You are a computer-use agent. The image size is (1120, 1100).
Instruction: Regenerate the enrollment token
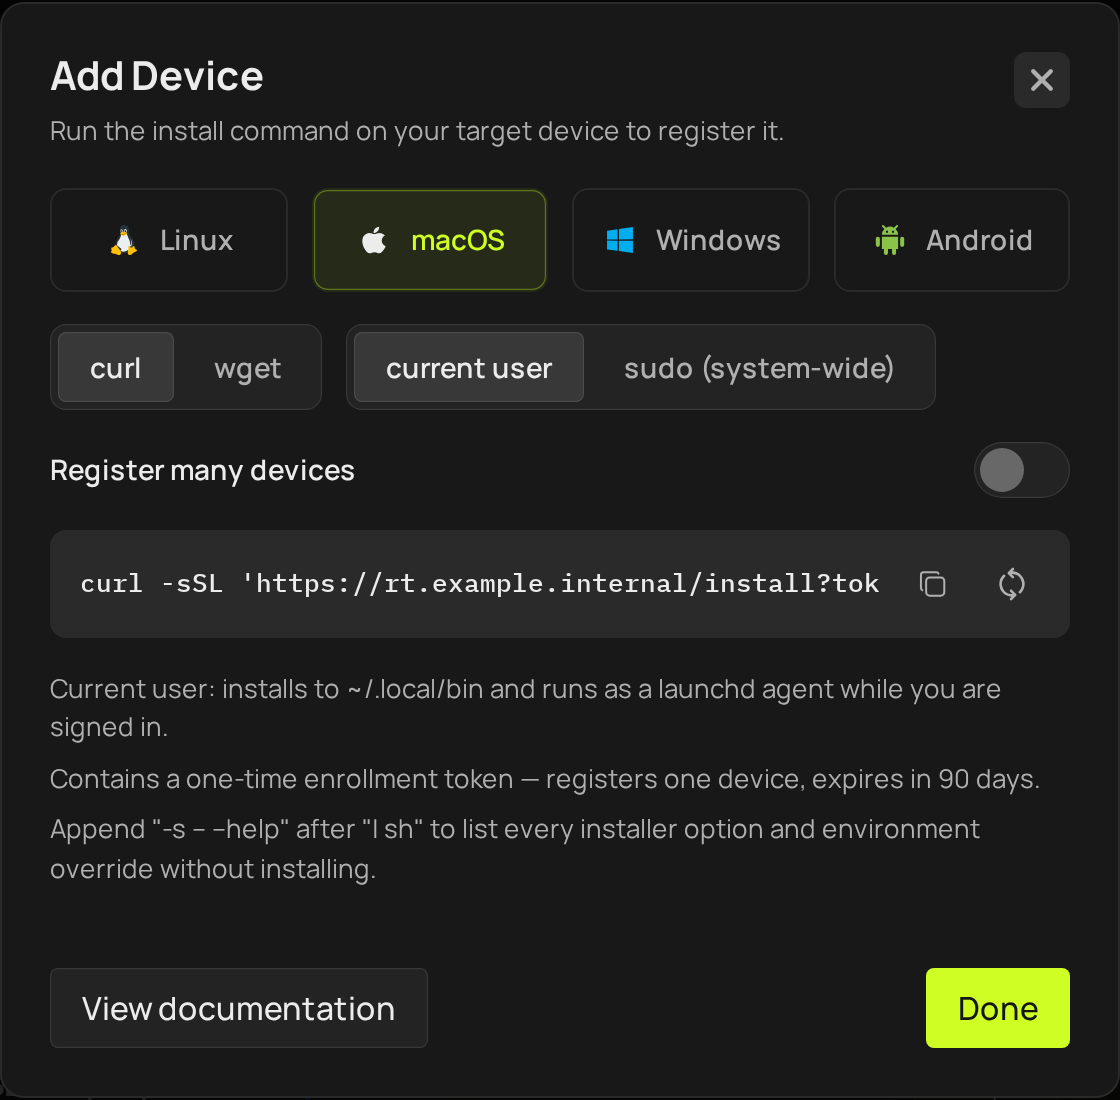click(1011, 584)
